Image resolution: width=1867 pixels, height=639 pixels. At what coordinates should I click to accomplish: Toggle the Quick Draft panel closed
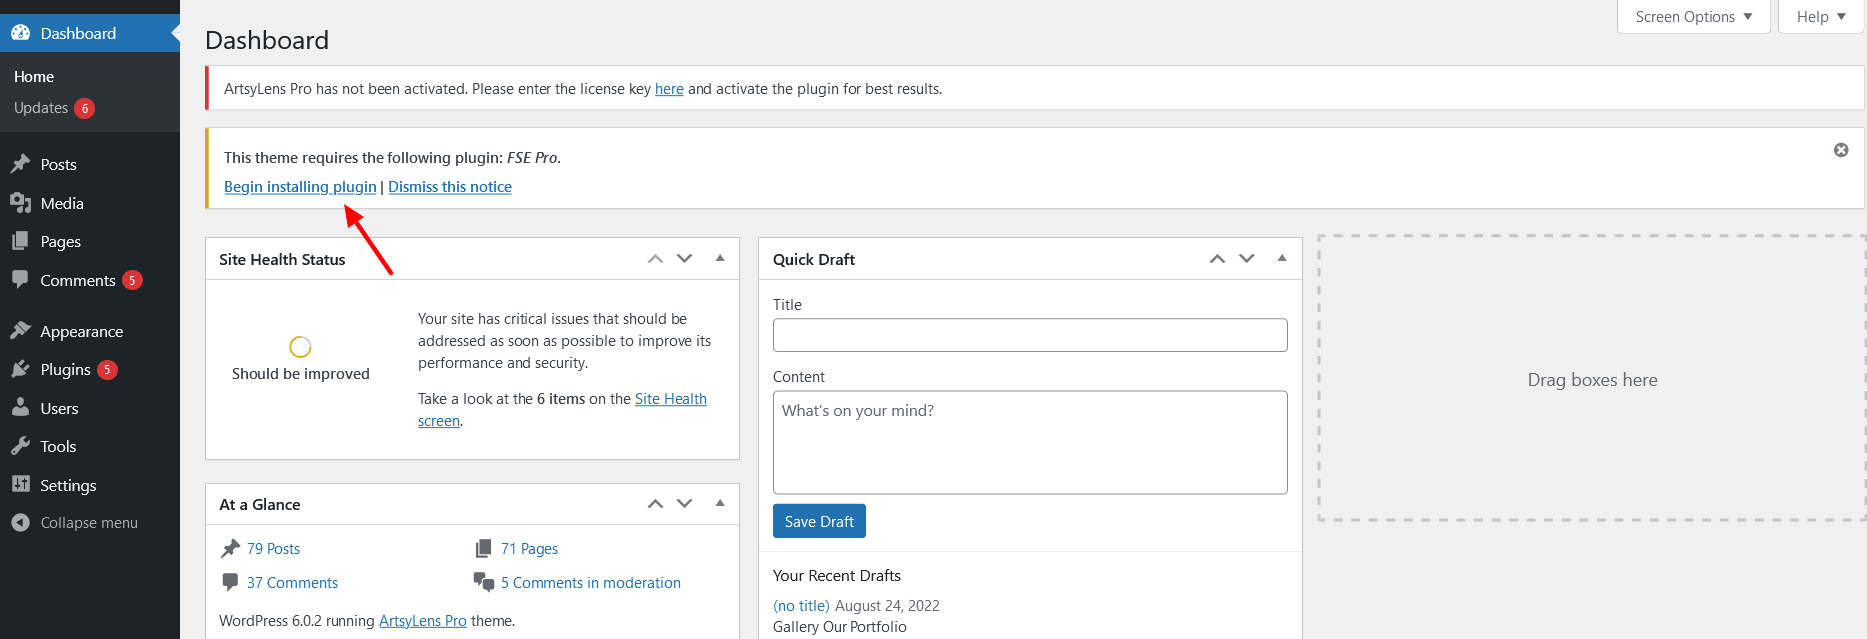[1282, 258]
